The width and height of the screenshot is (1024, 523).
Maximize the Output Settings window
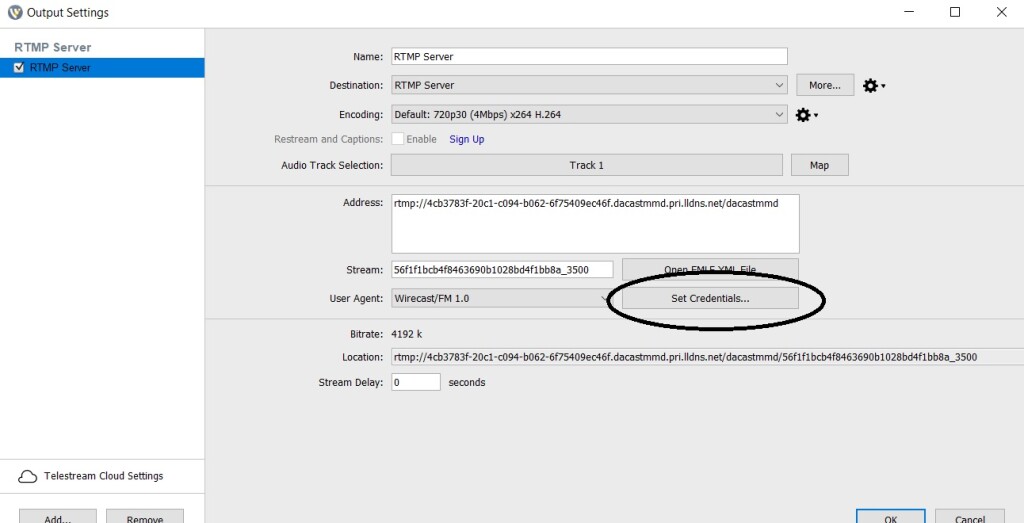[955, 12]
